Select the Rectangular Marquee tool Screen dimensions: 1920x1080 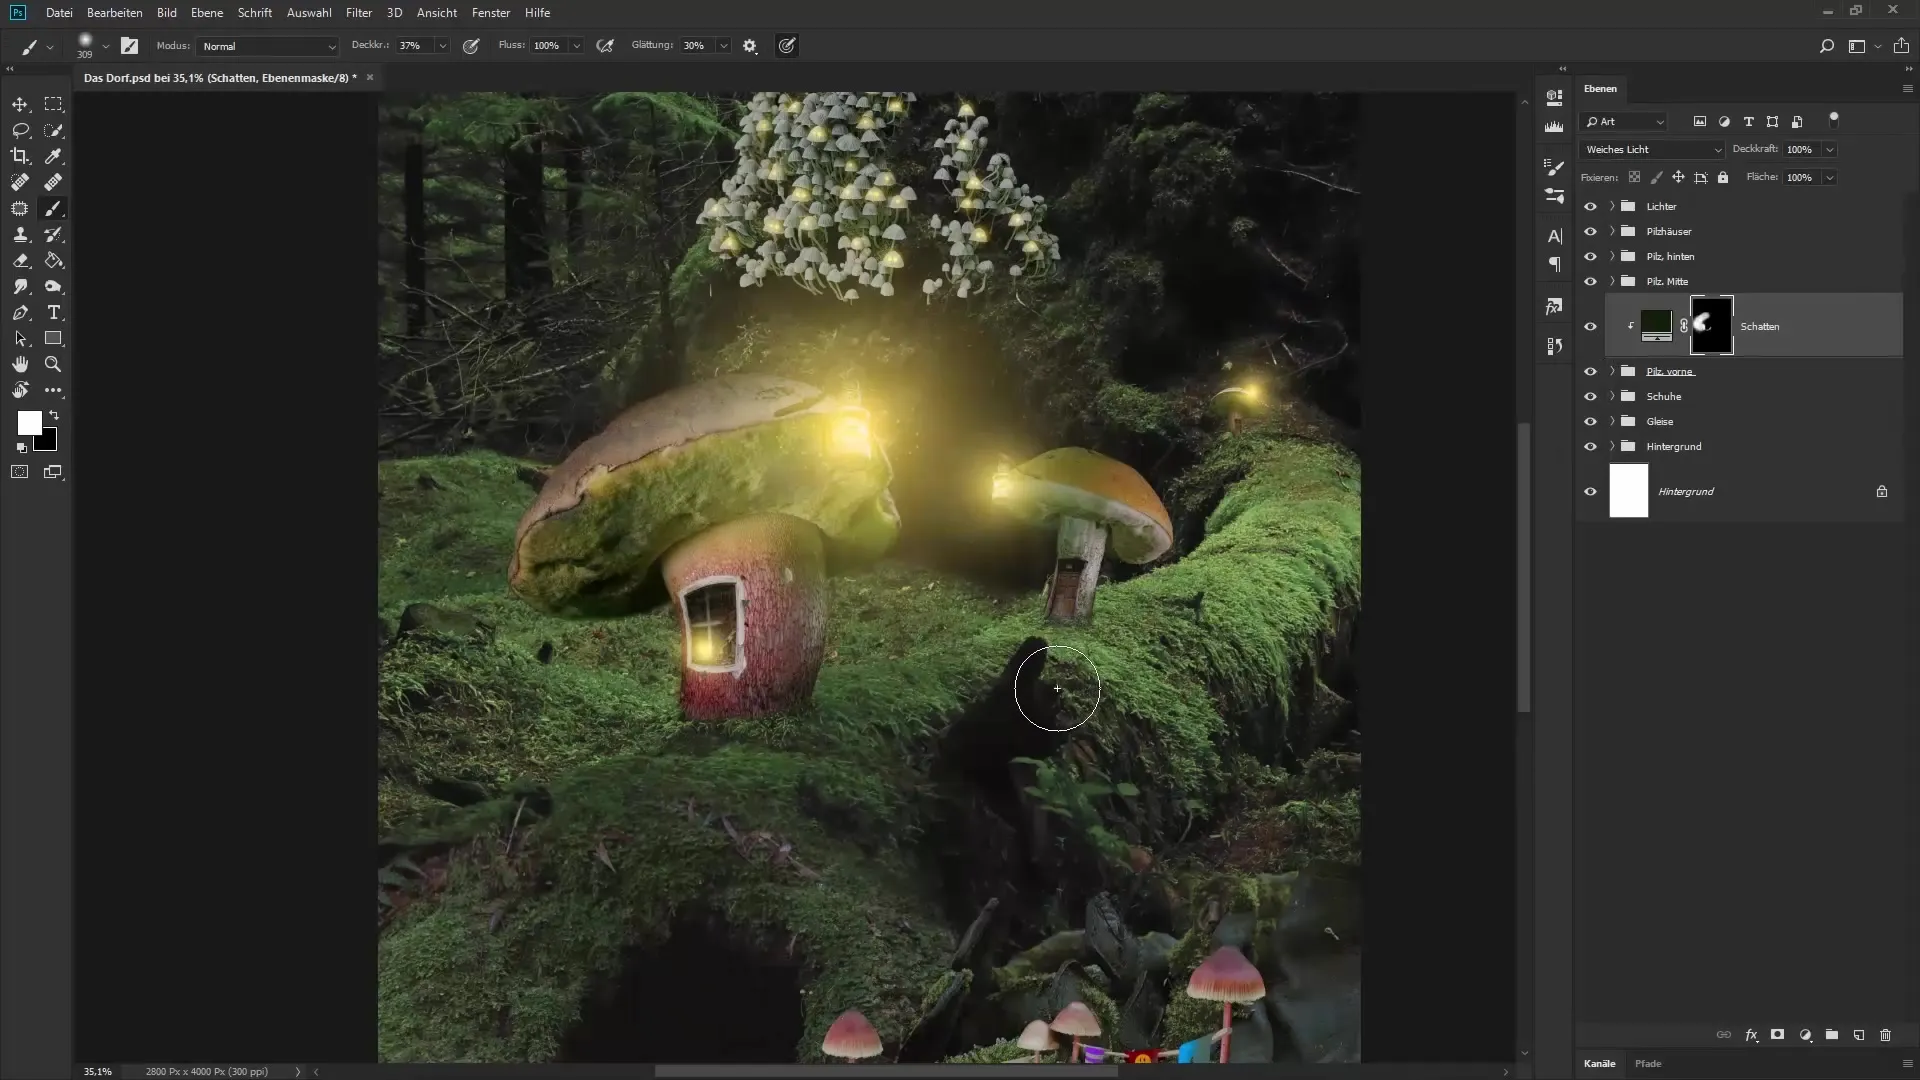tap(53, 104)
